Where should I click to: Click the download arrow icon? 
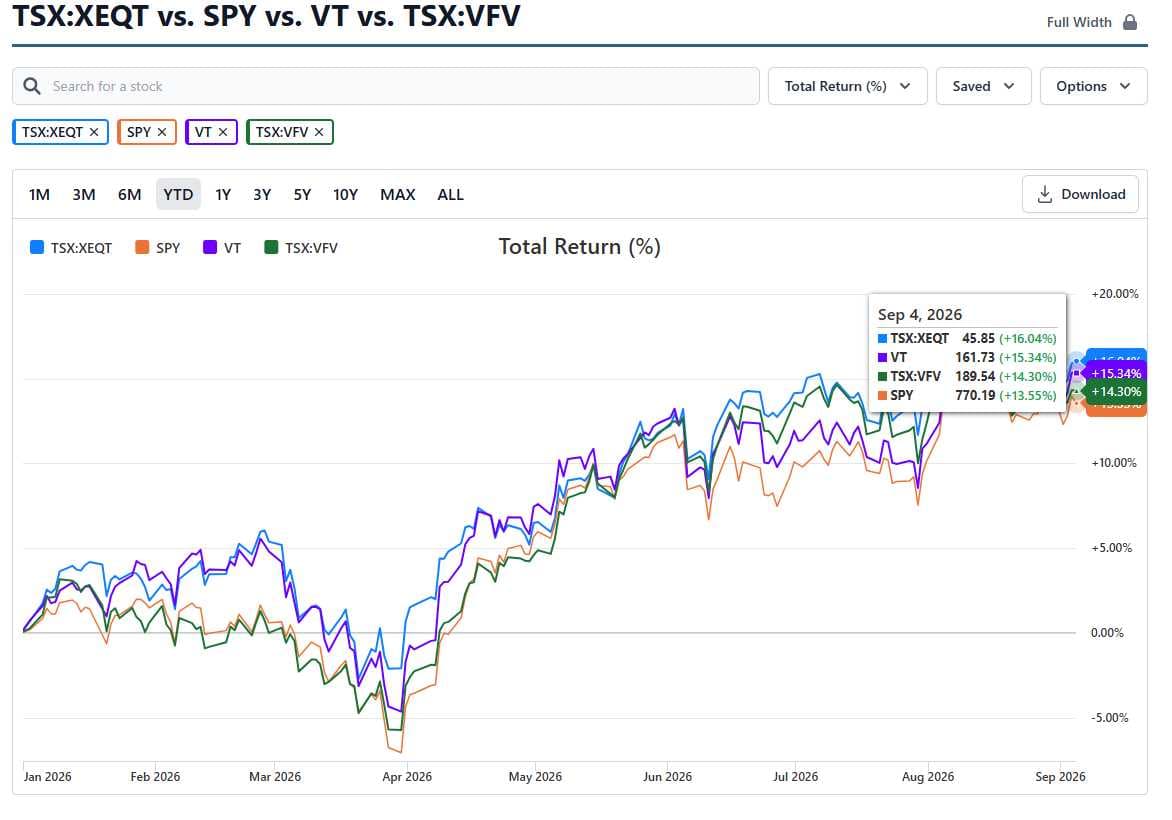point(1045,194)
